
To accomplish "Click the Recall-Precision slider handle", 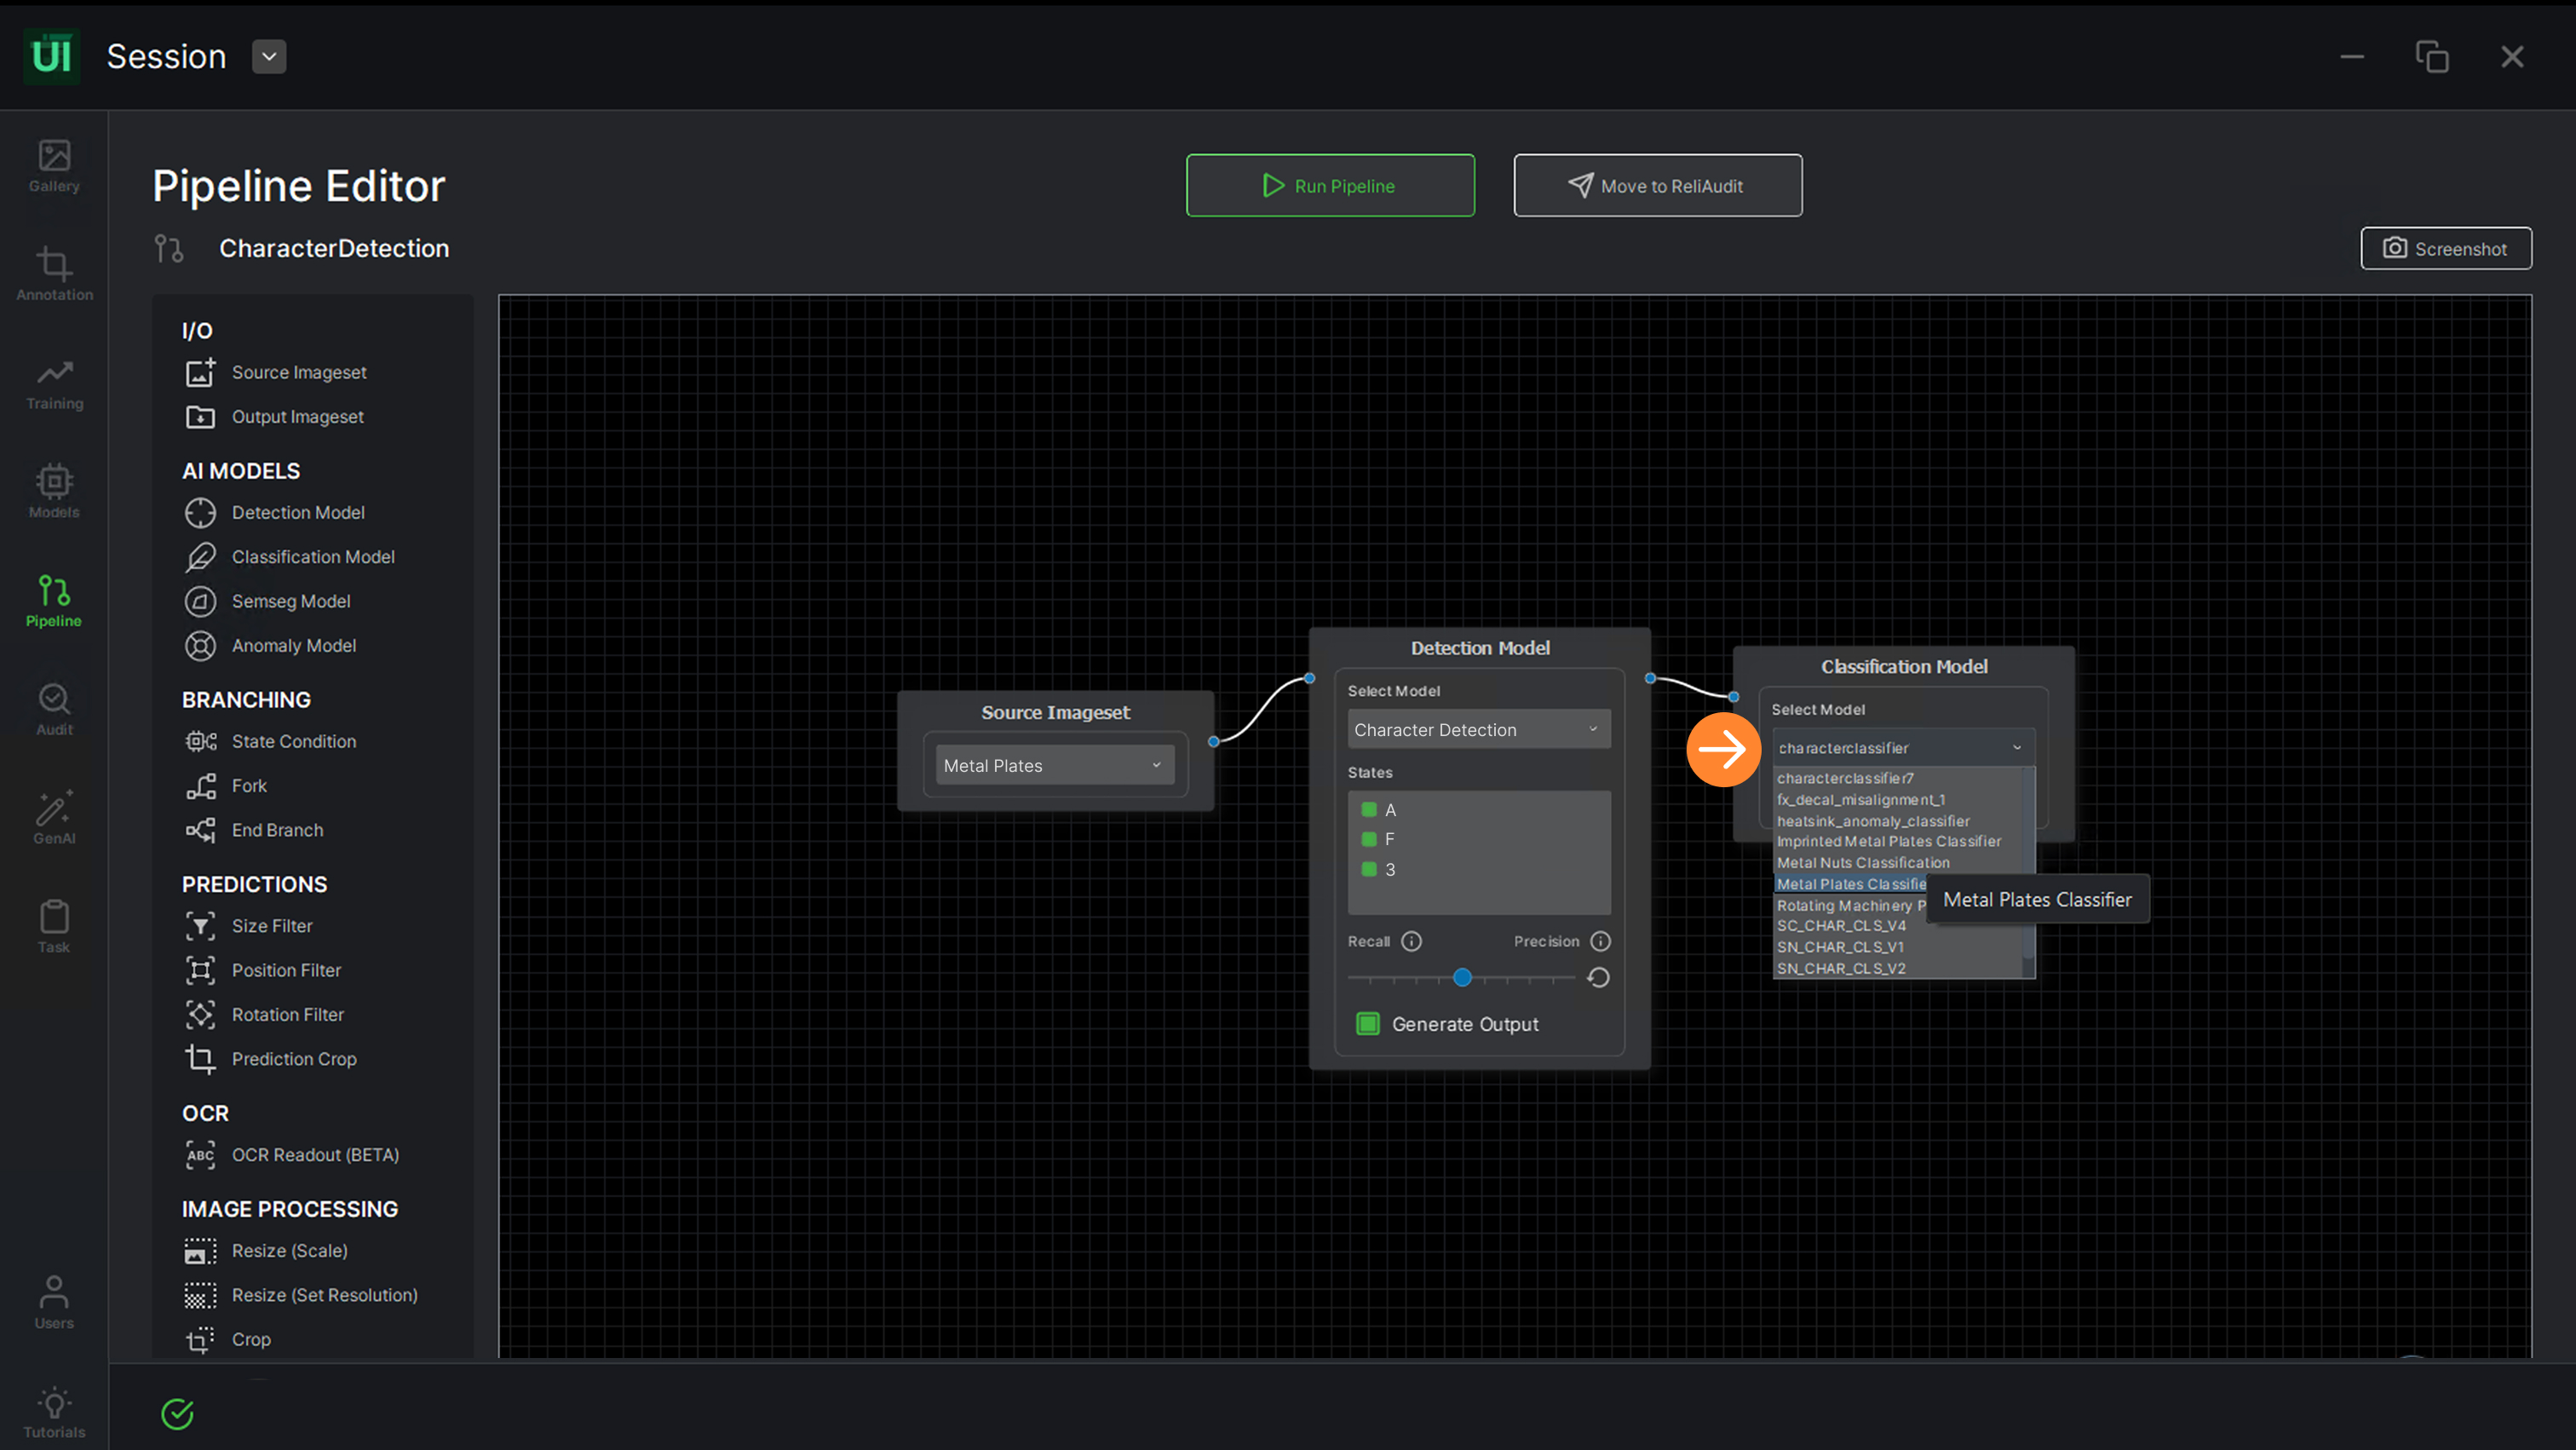I will pos(1462,978).
